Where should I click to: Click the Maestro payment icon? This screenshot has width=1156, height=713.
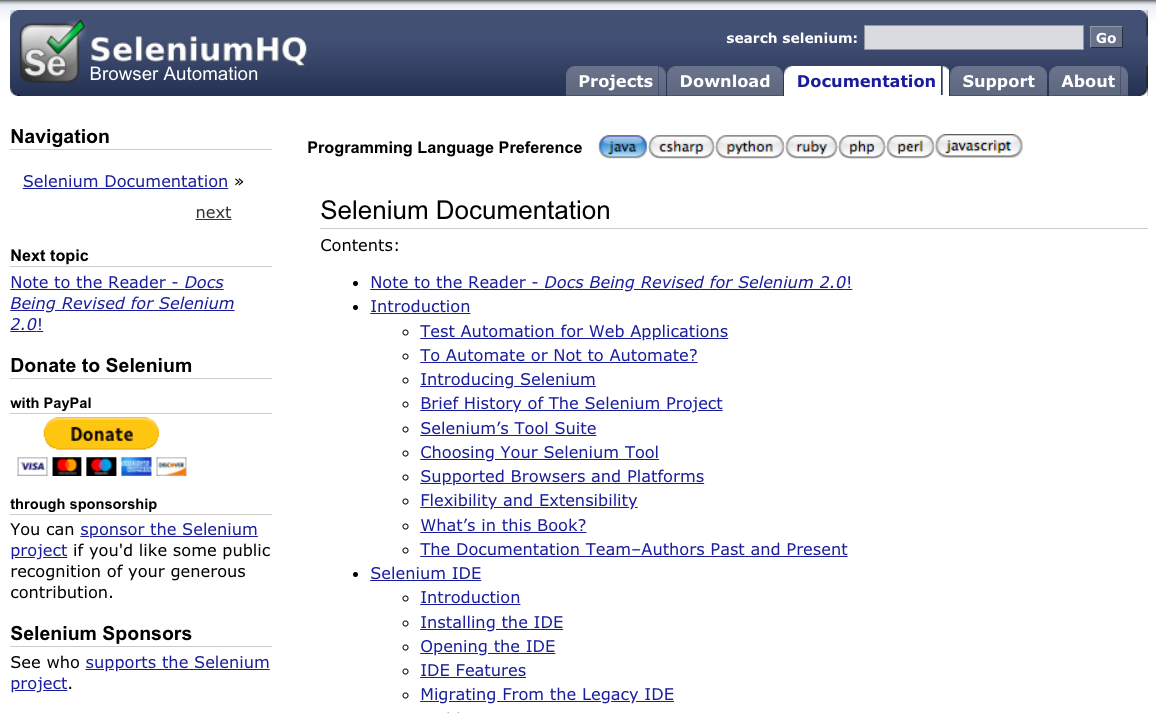(100, 466)
